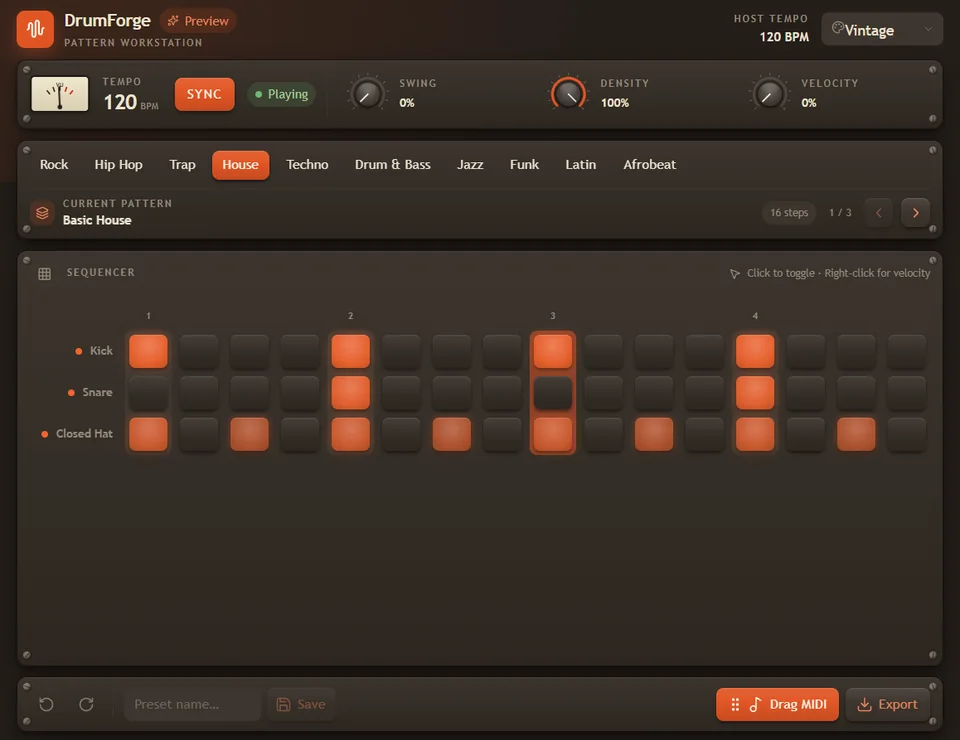This screenshot has width=960, height=740.
Task: Click the Snare track label
Action: 97,392
